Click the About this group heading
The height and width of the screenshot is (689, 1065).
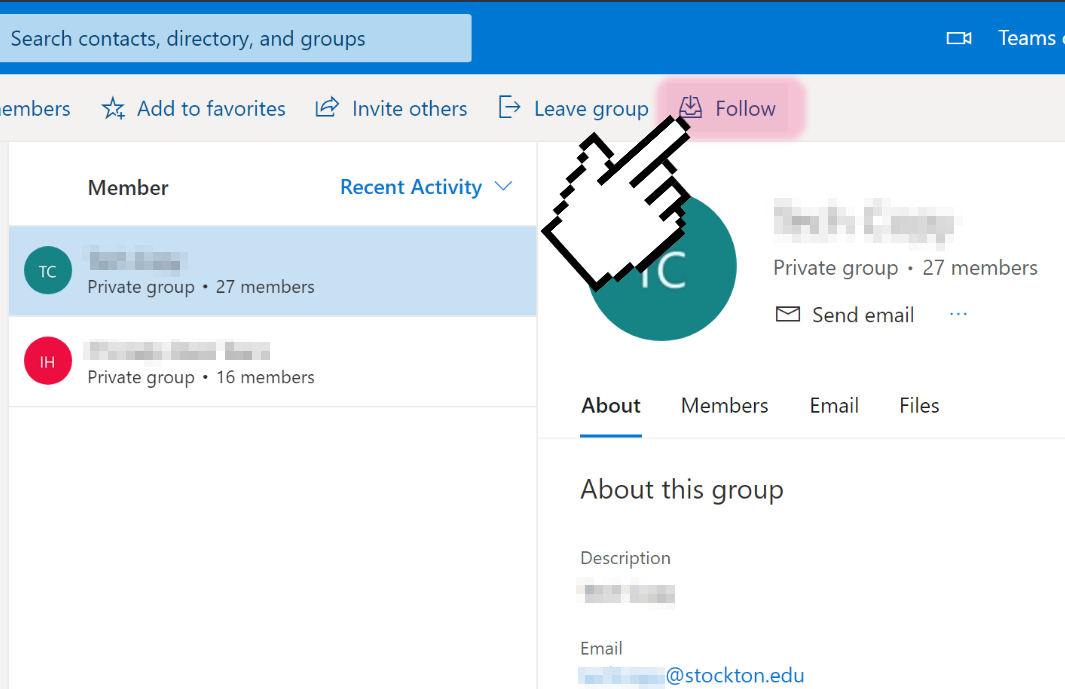click(x=682, y=489)
